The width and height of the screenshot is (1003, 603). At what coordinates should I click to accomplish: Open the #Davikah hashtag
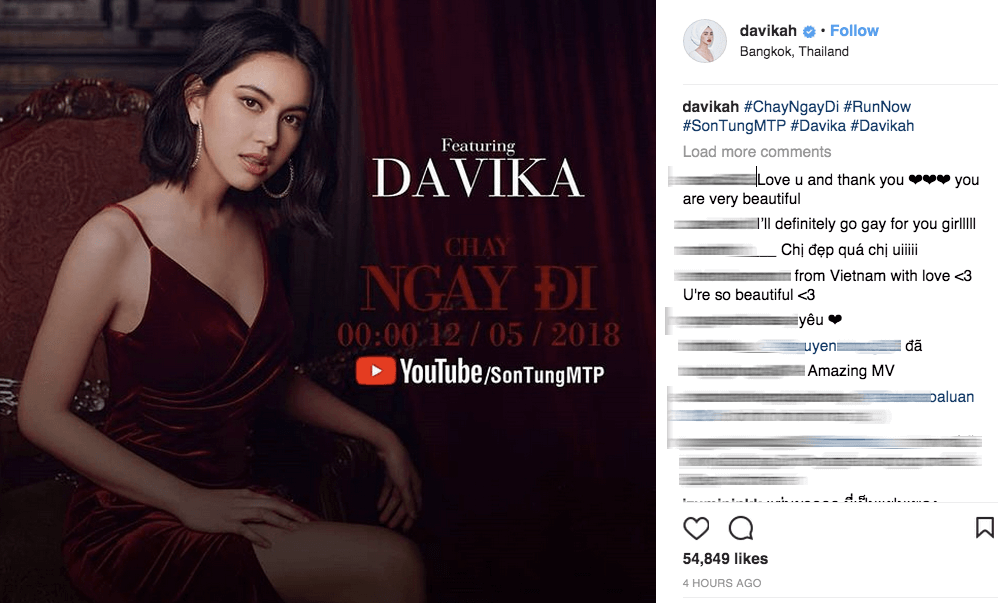[x=882, y=126]
